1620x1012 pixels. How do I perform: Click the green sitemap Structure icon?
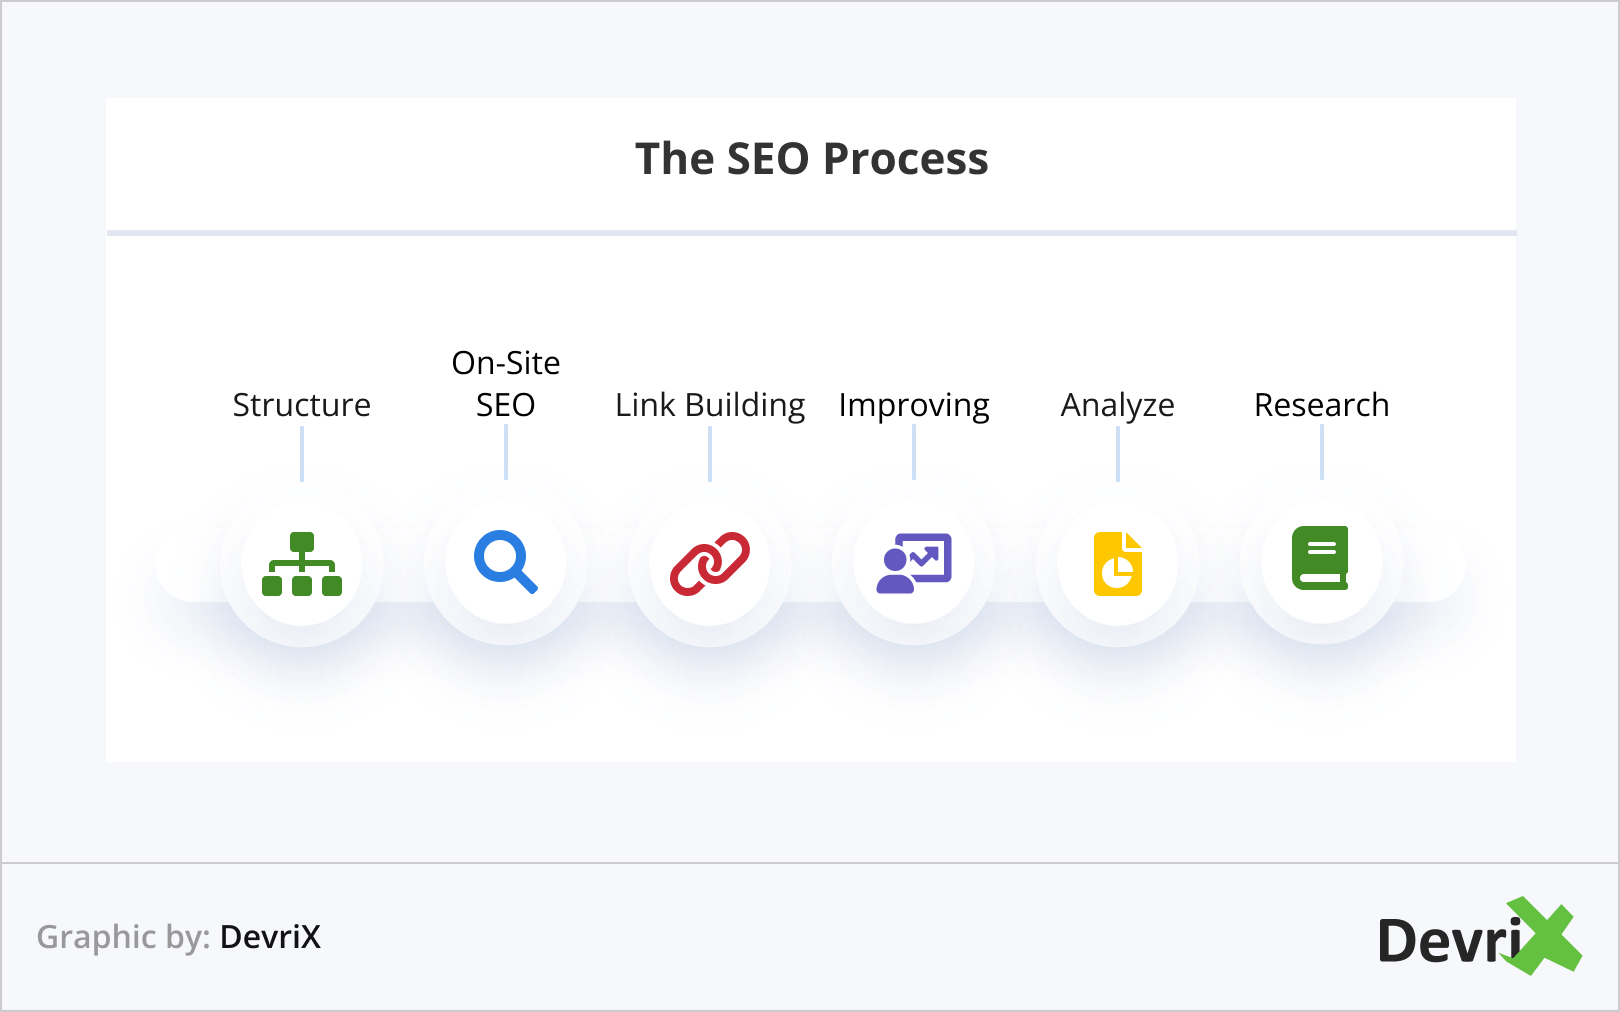[302, 564]
